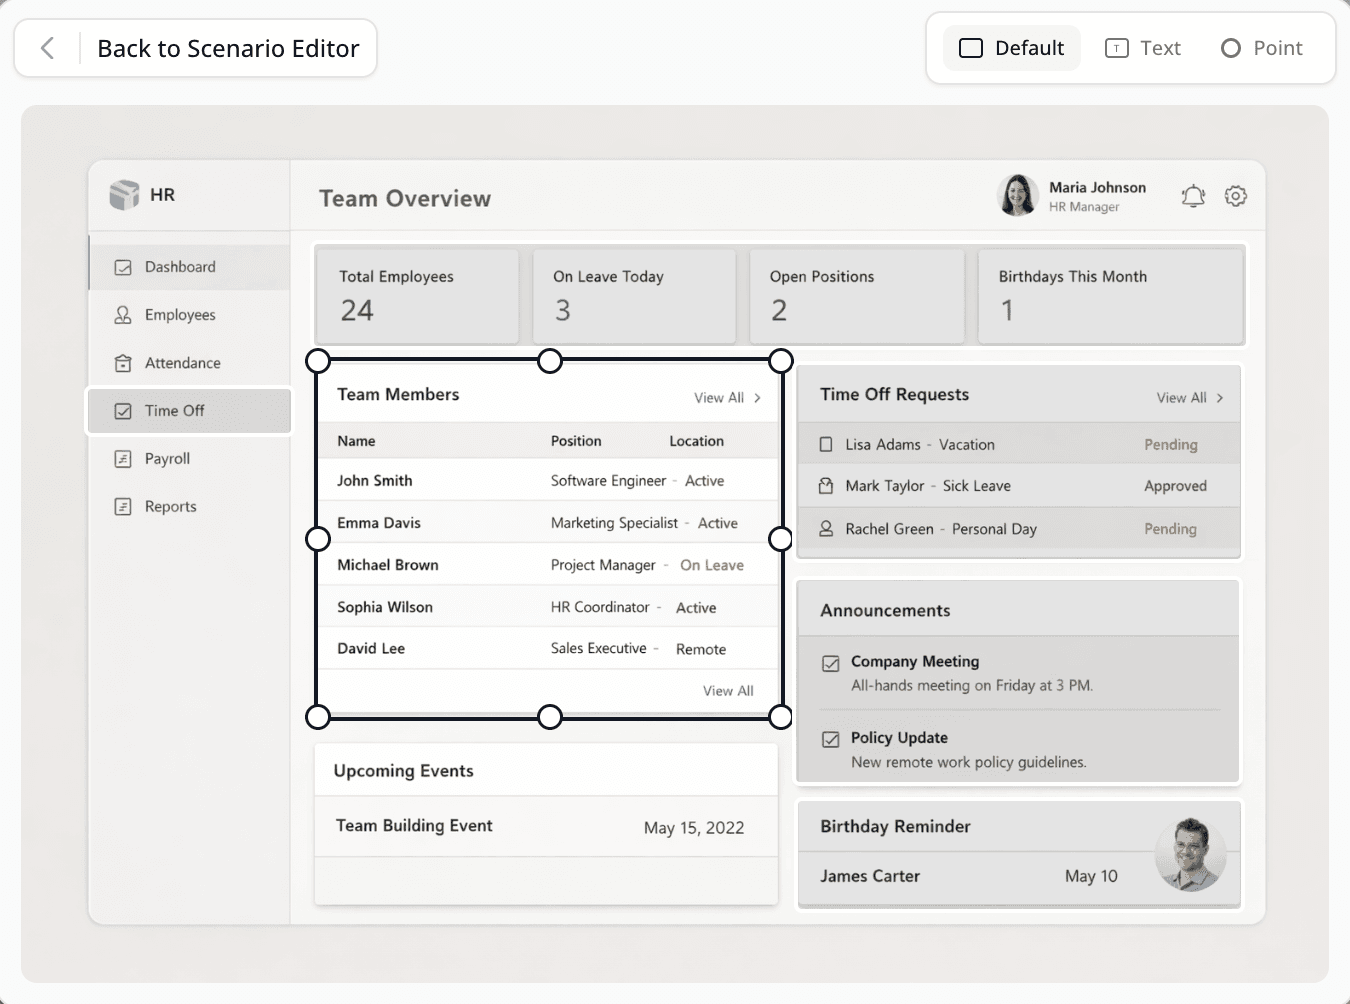Screen dimensions: 1350x1004
Task: Select the Payroll sidebar icon
Action: 122,458
